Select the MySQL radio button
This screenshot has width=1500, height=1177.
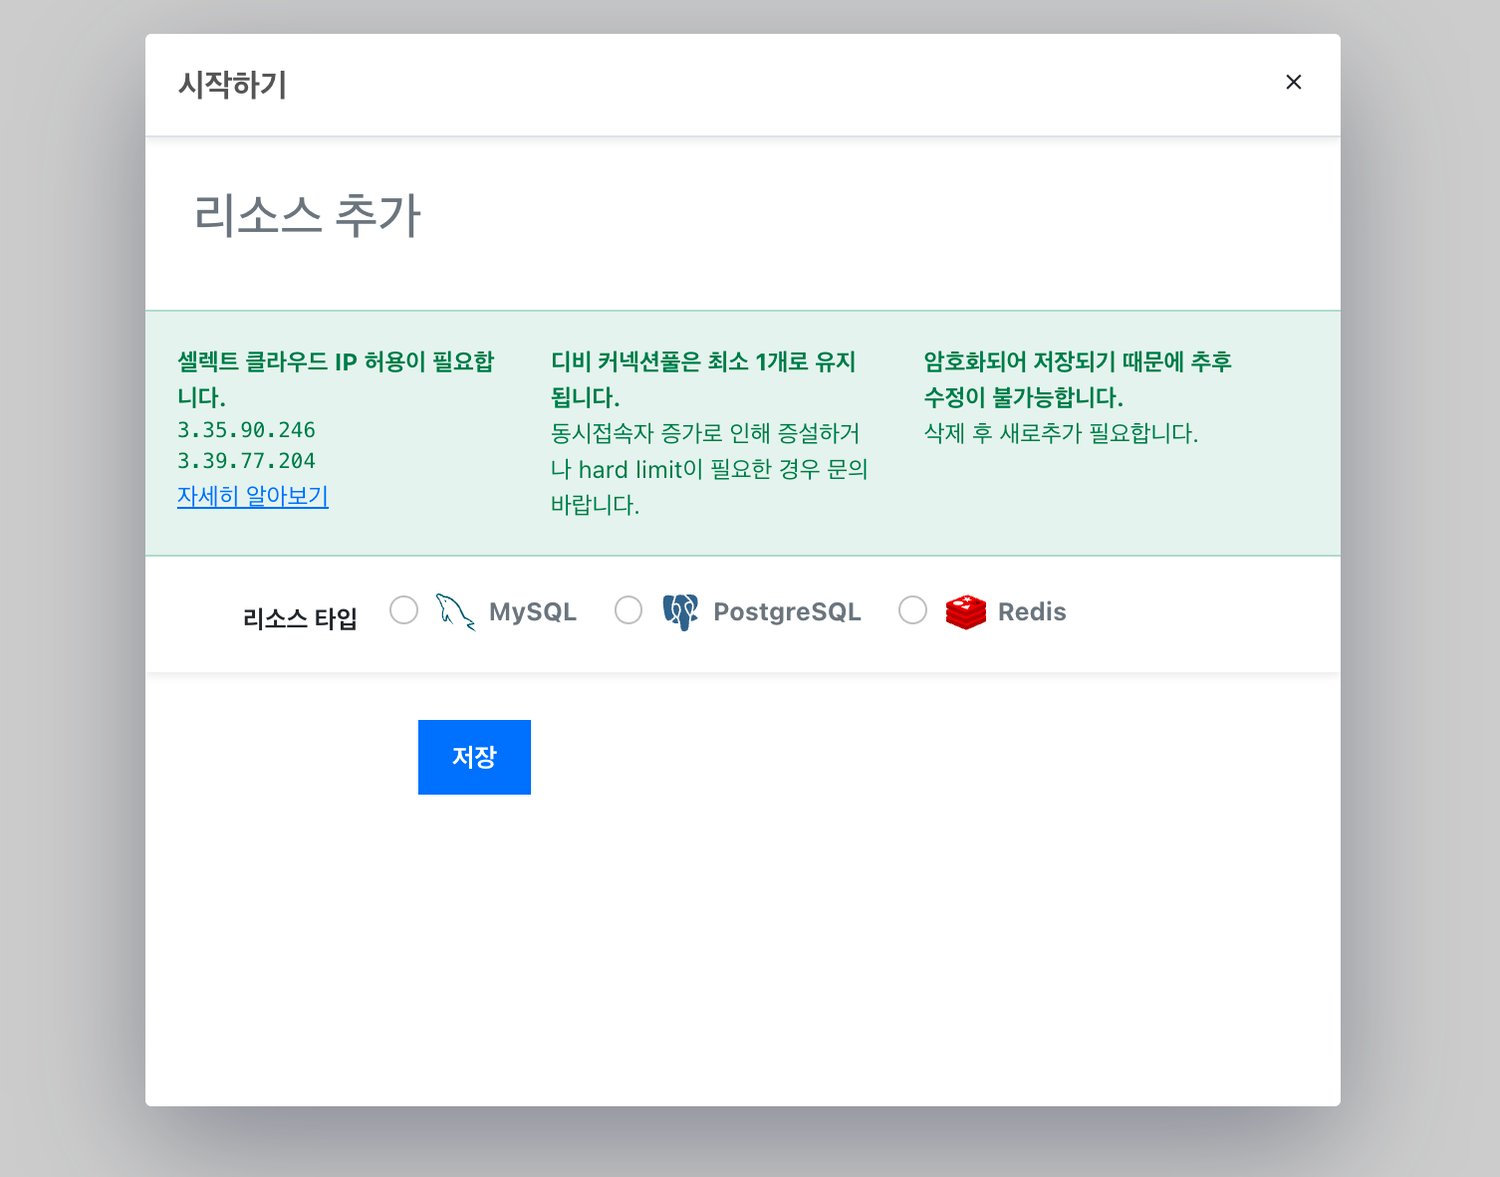point(404,610)
